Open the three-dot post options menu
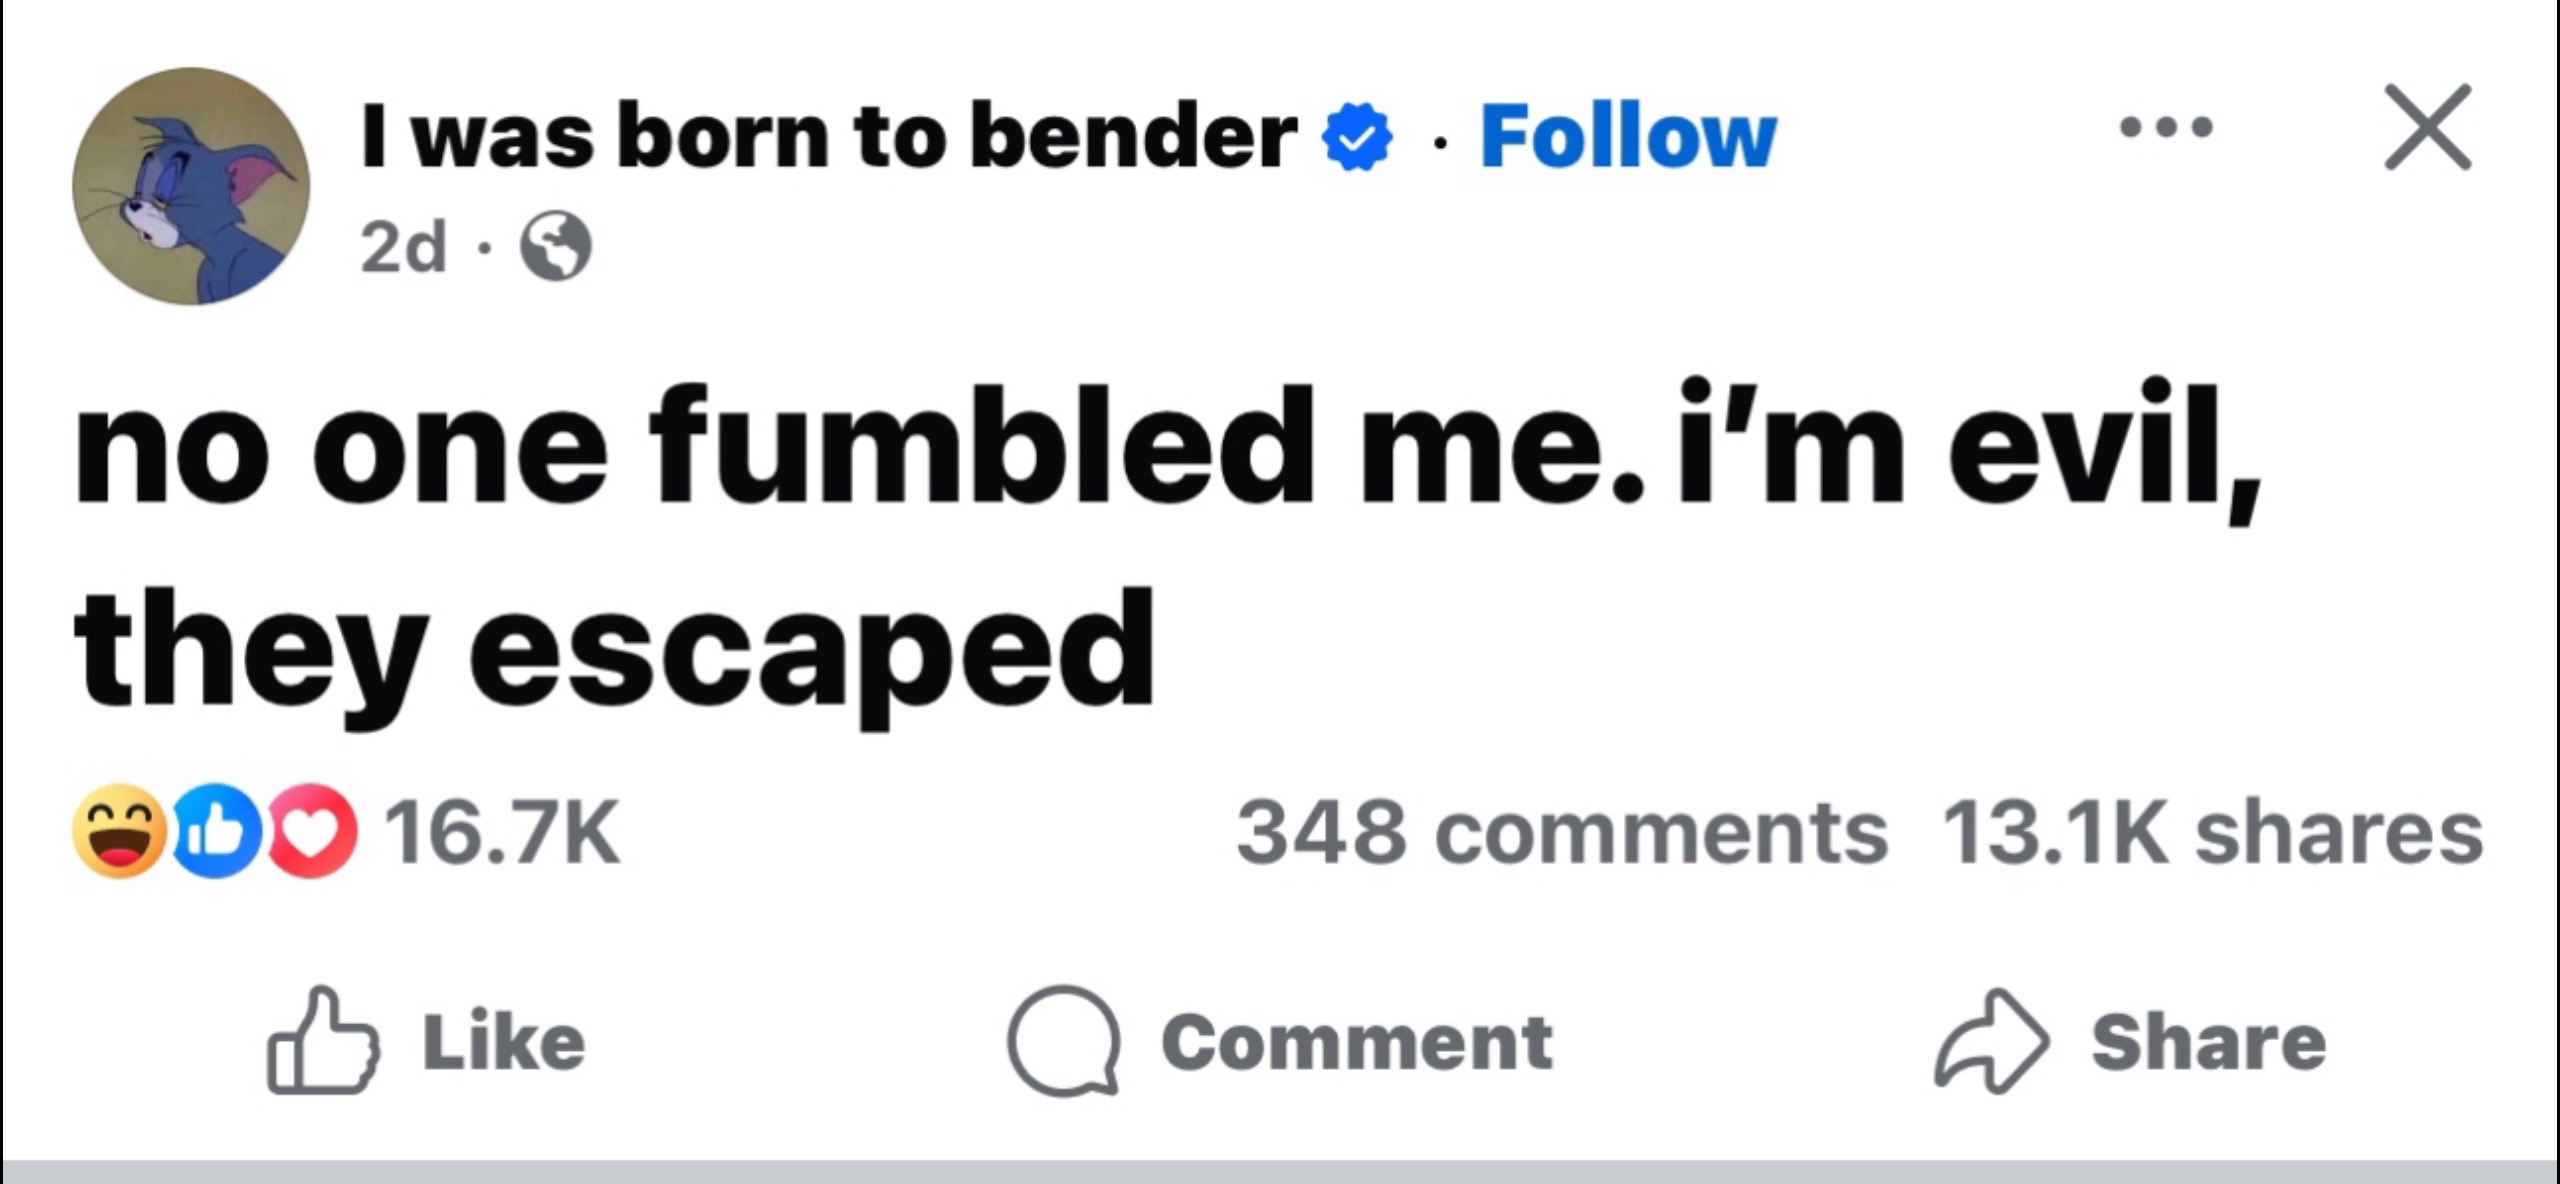The image size is (2560, 1184). point(2167,127)
